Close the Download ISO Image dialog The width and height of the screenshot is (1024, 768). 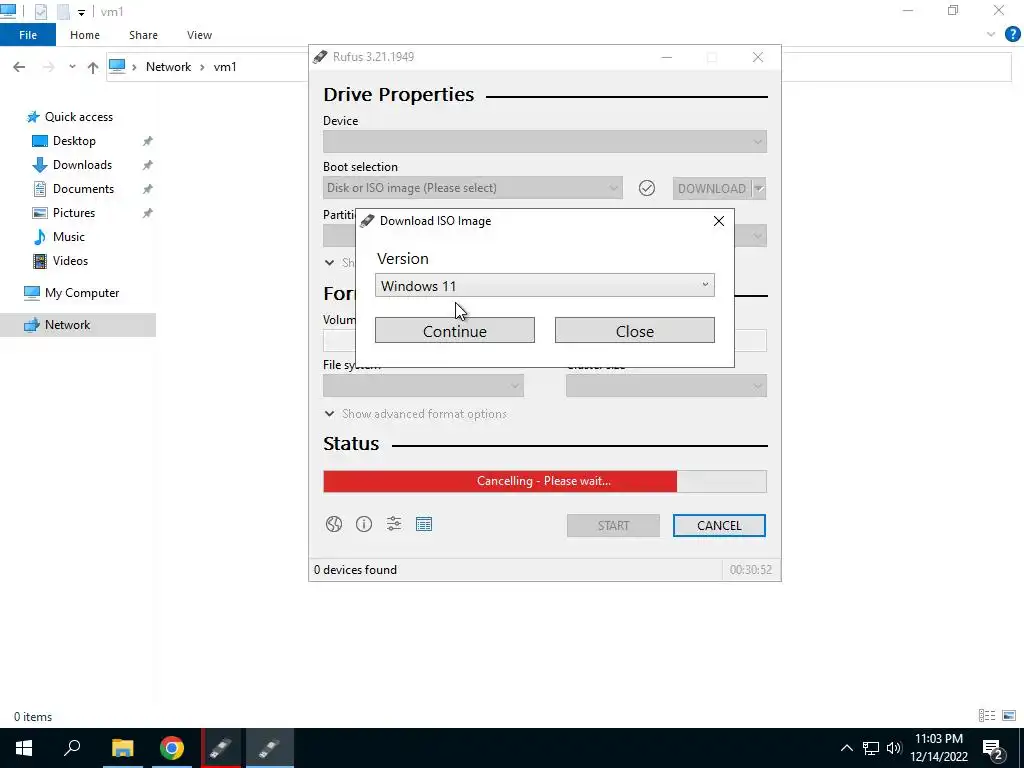[x=719, y=221]
